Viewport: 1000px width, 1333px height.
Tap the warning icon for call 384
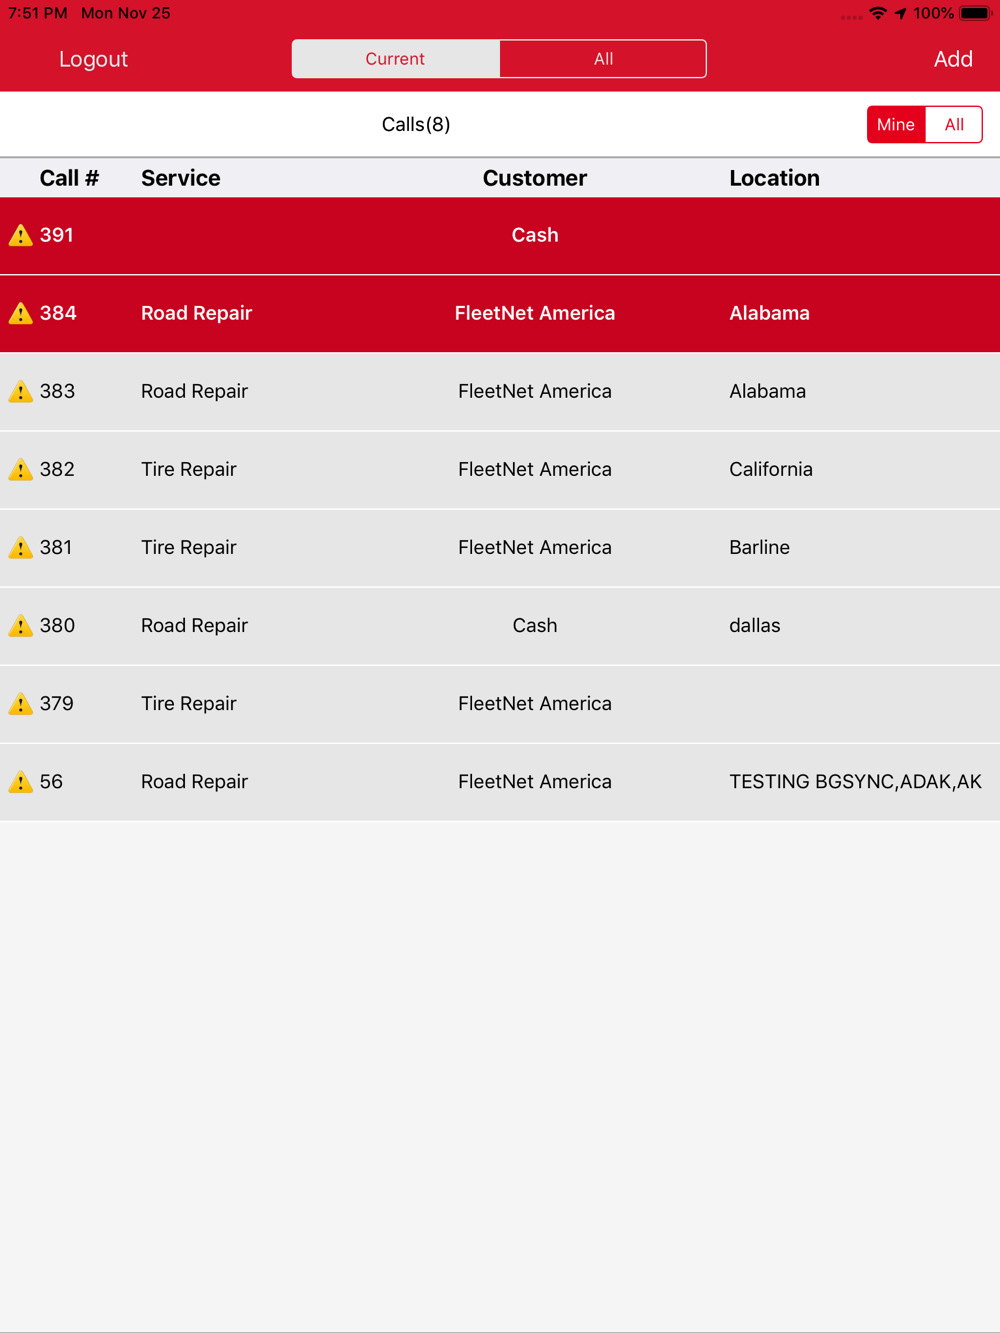coord(20,313)
